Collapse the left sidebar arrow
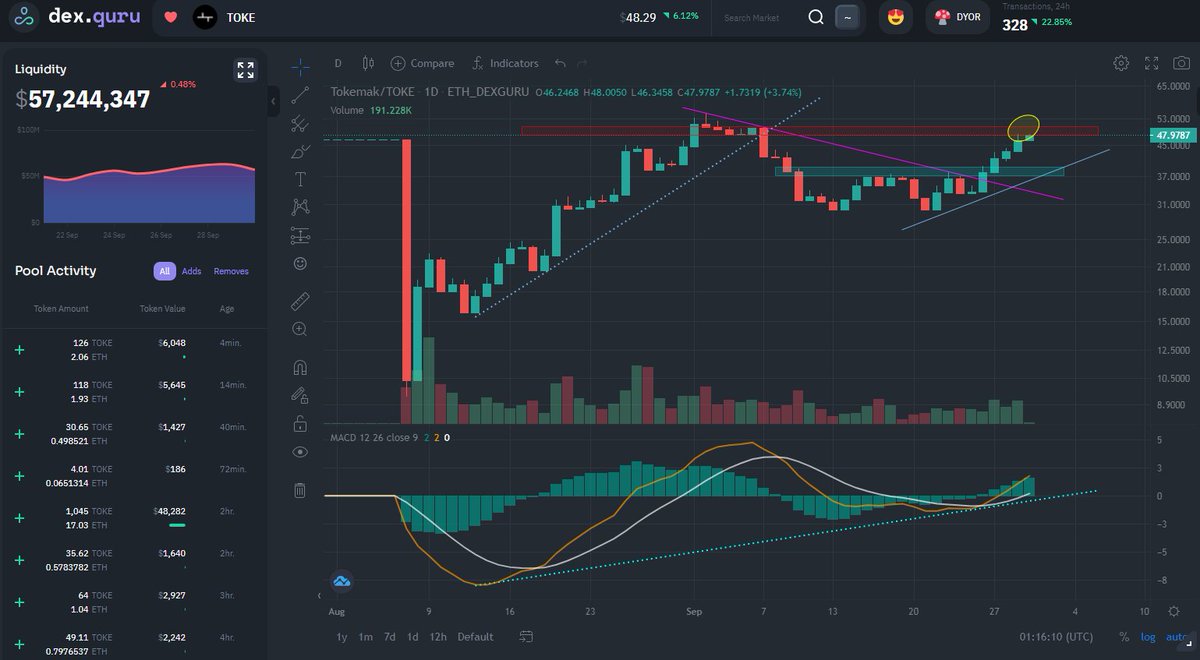Screen dimensions: 1200x660 click(274, 101)
